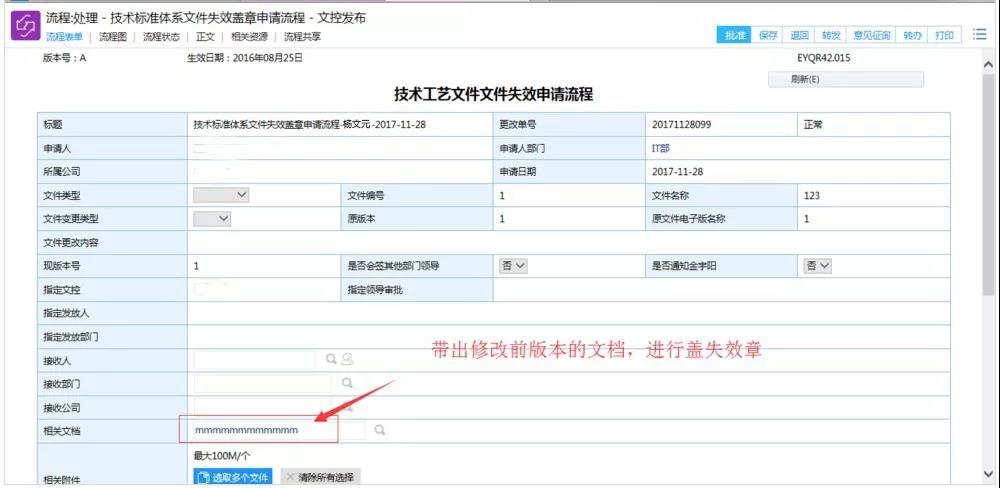Screen dimensions: 1000x488
Task: Click the vertical scrollbar thumb
Action: 989,185
